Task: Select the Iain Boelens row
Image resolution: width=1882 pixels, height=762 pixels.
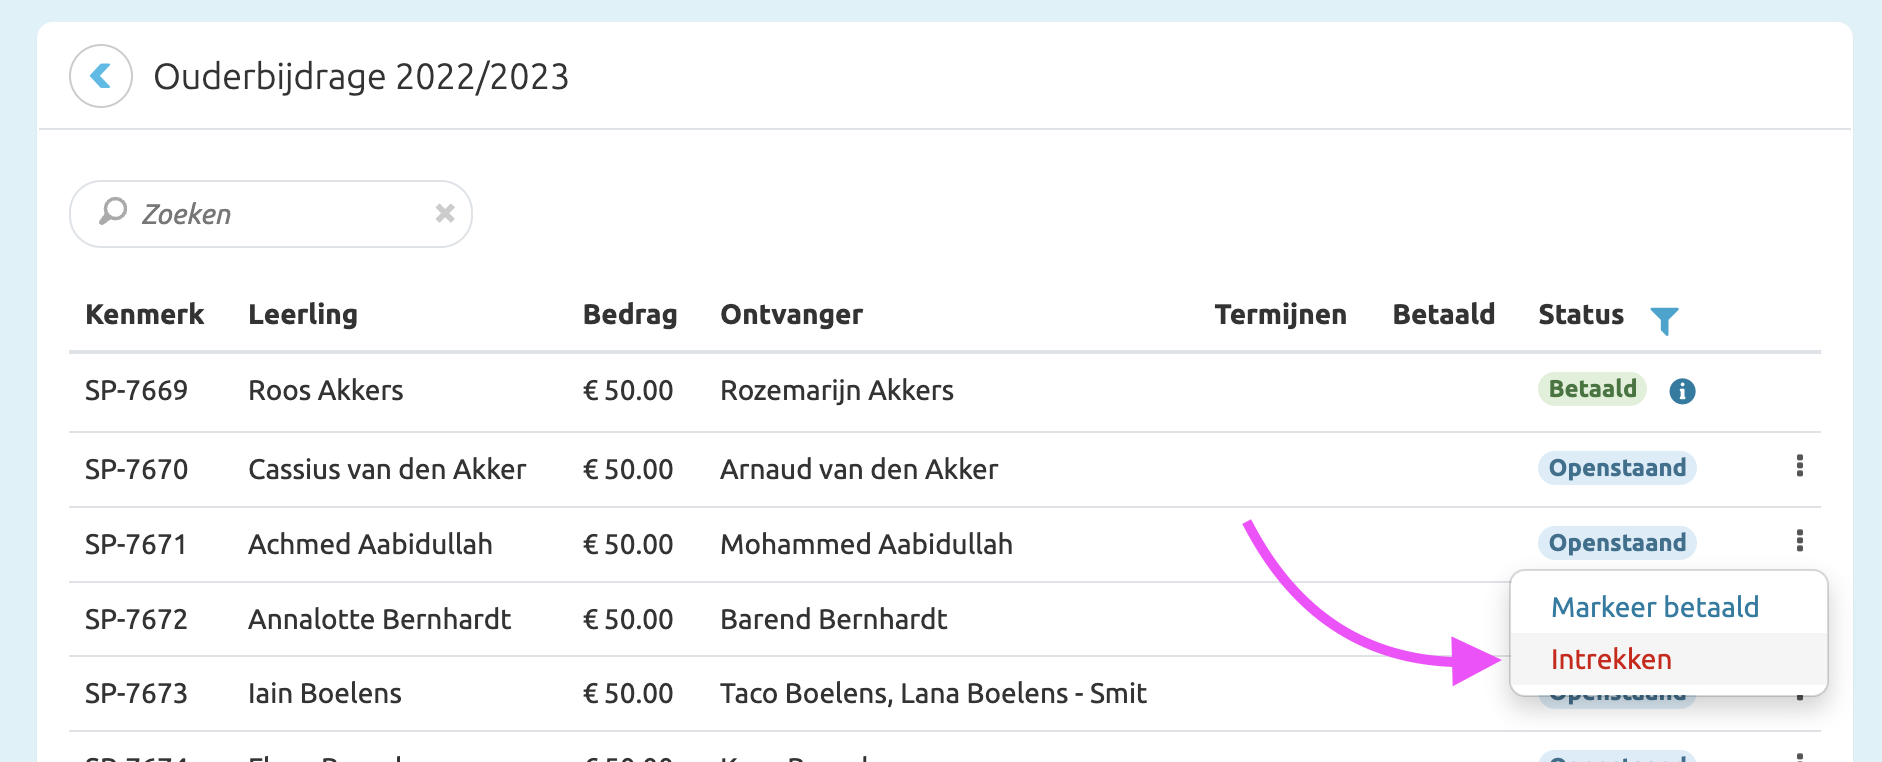Action: tap(324, 694)
